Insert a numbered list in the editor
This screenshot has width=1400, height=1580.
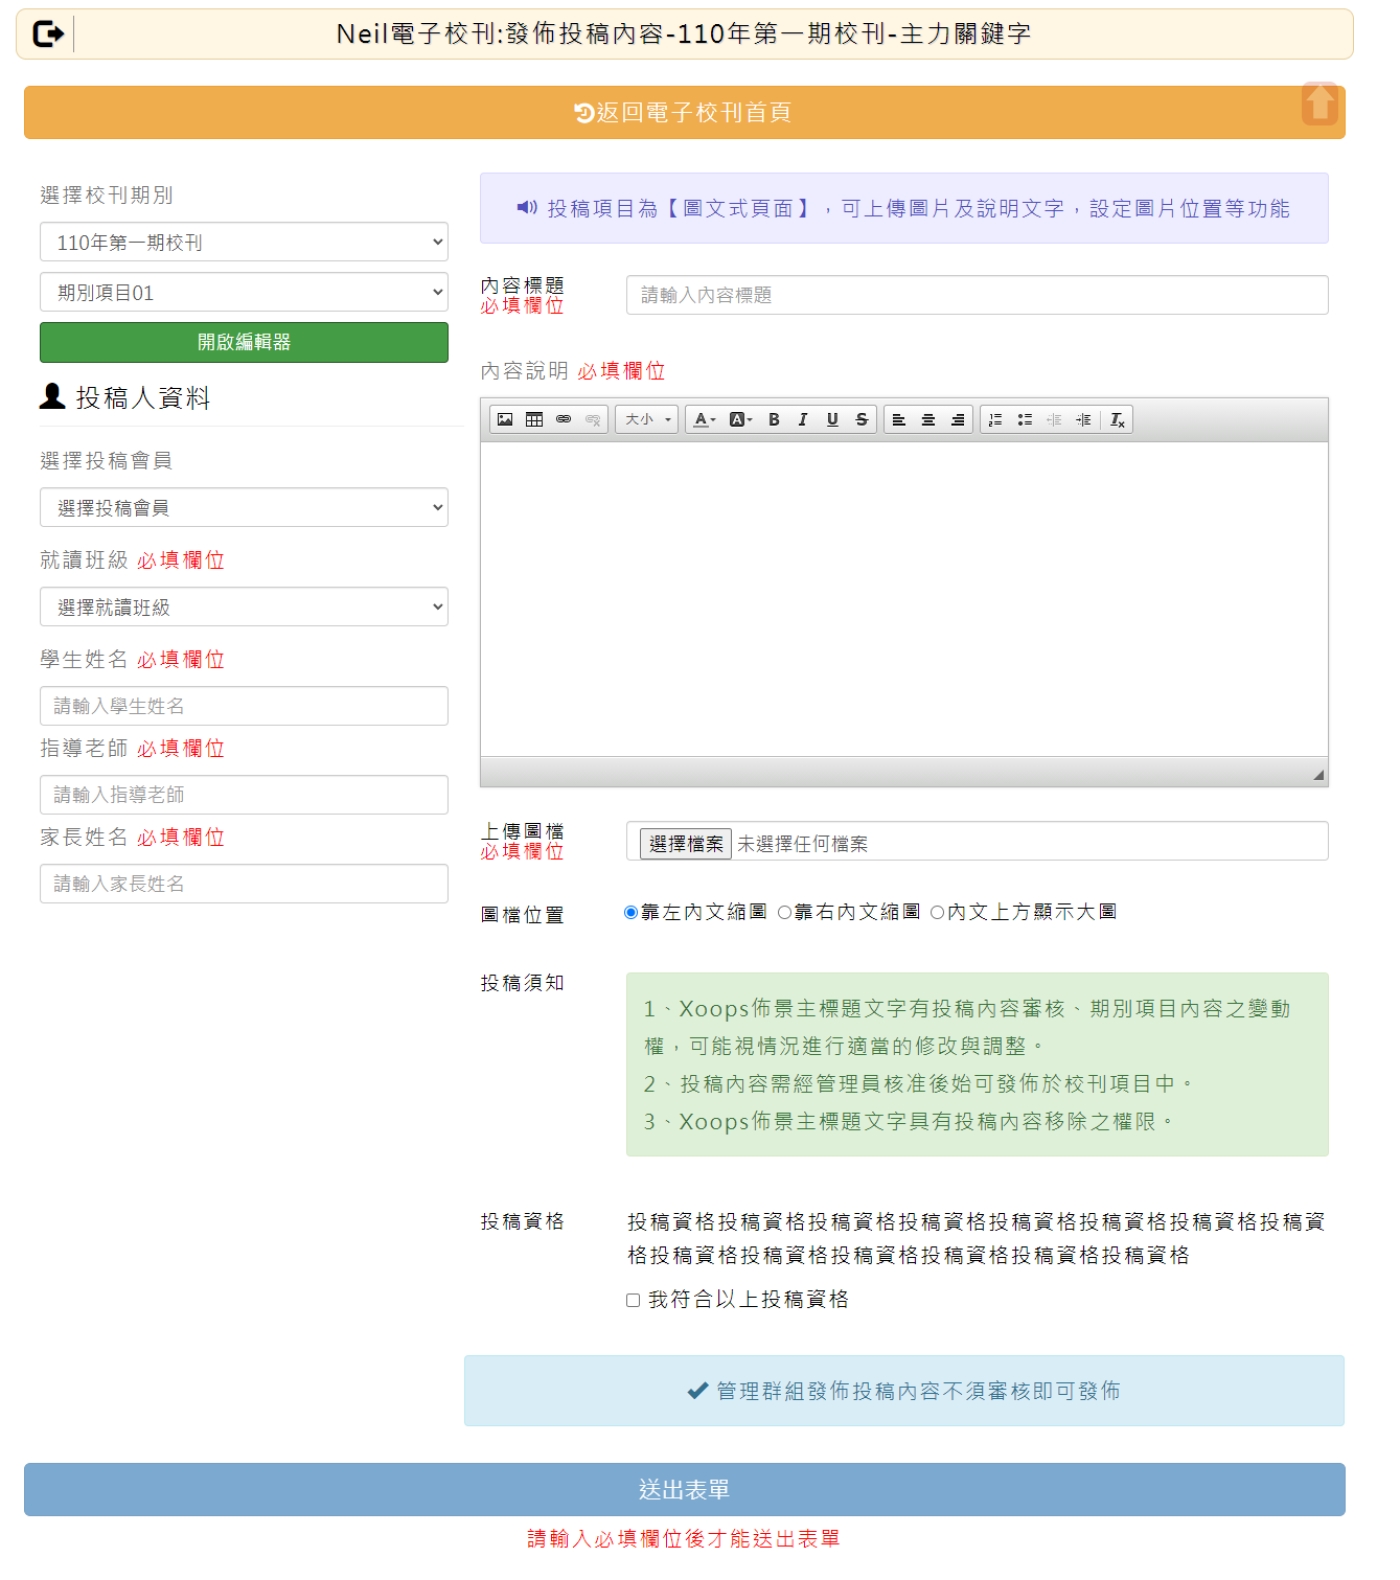coord(995,420)
